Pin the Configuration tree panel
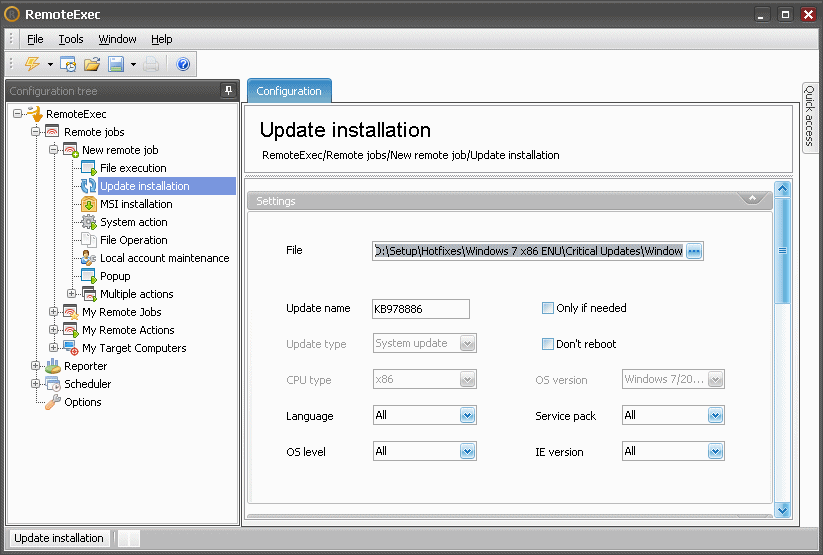 228,90
